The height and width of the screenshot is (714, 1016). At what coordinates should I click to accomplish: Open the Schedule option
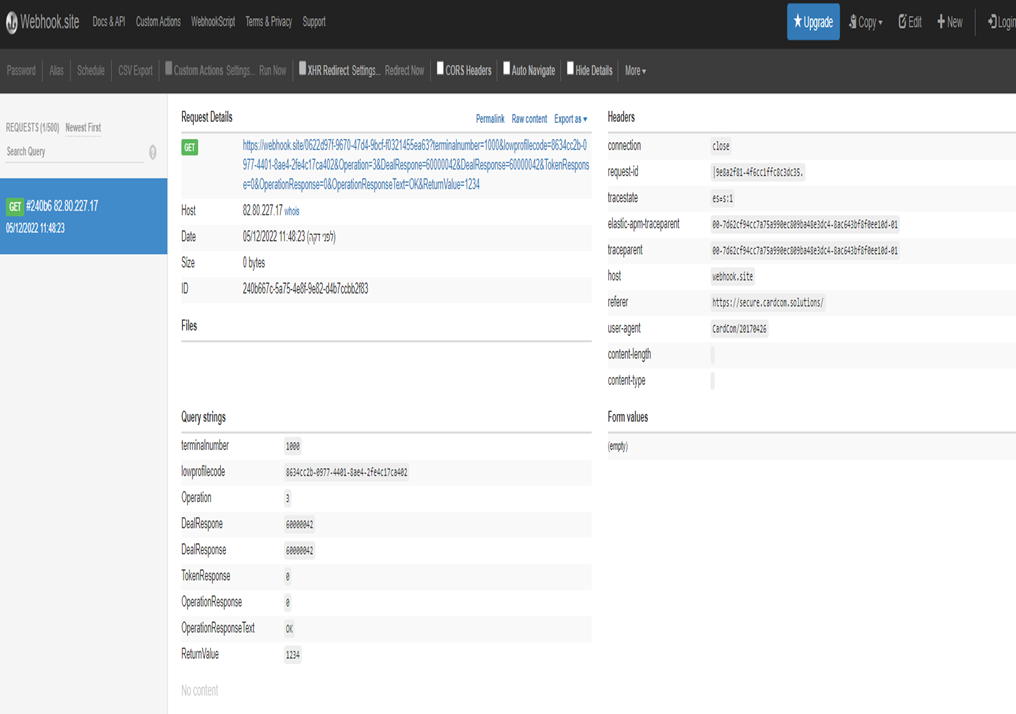[x=91, y=70]
